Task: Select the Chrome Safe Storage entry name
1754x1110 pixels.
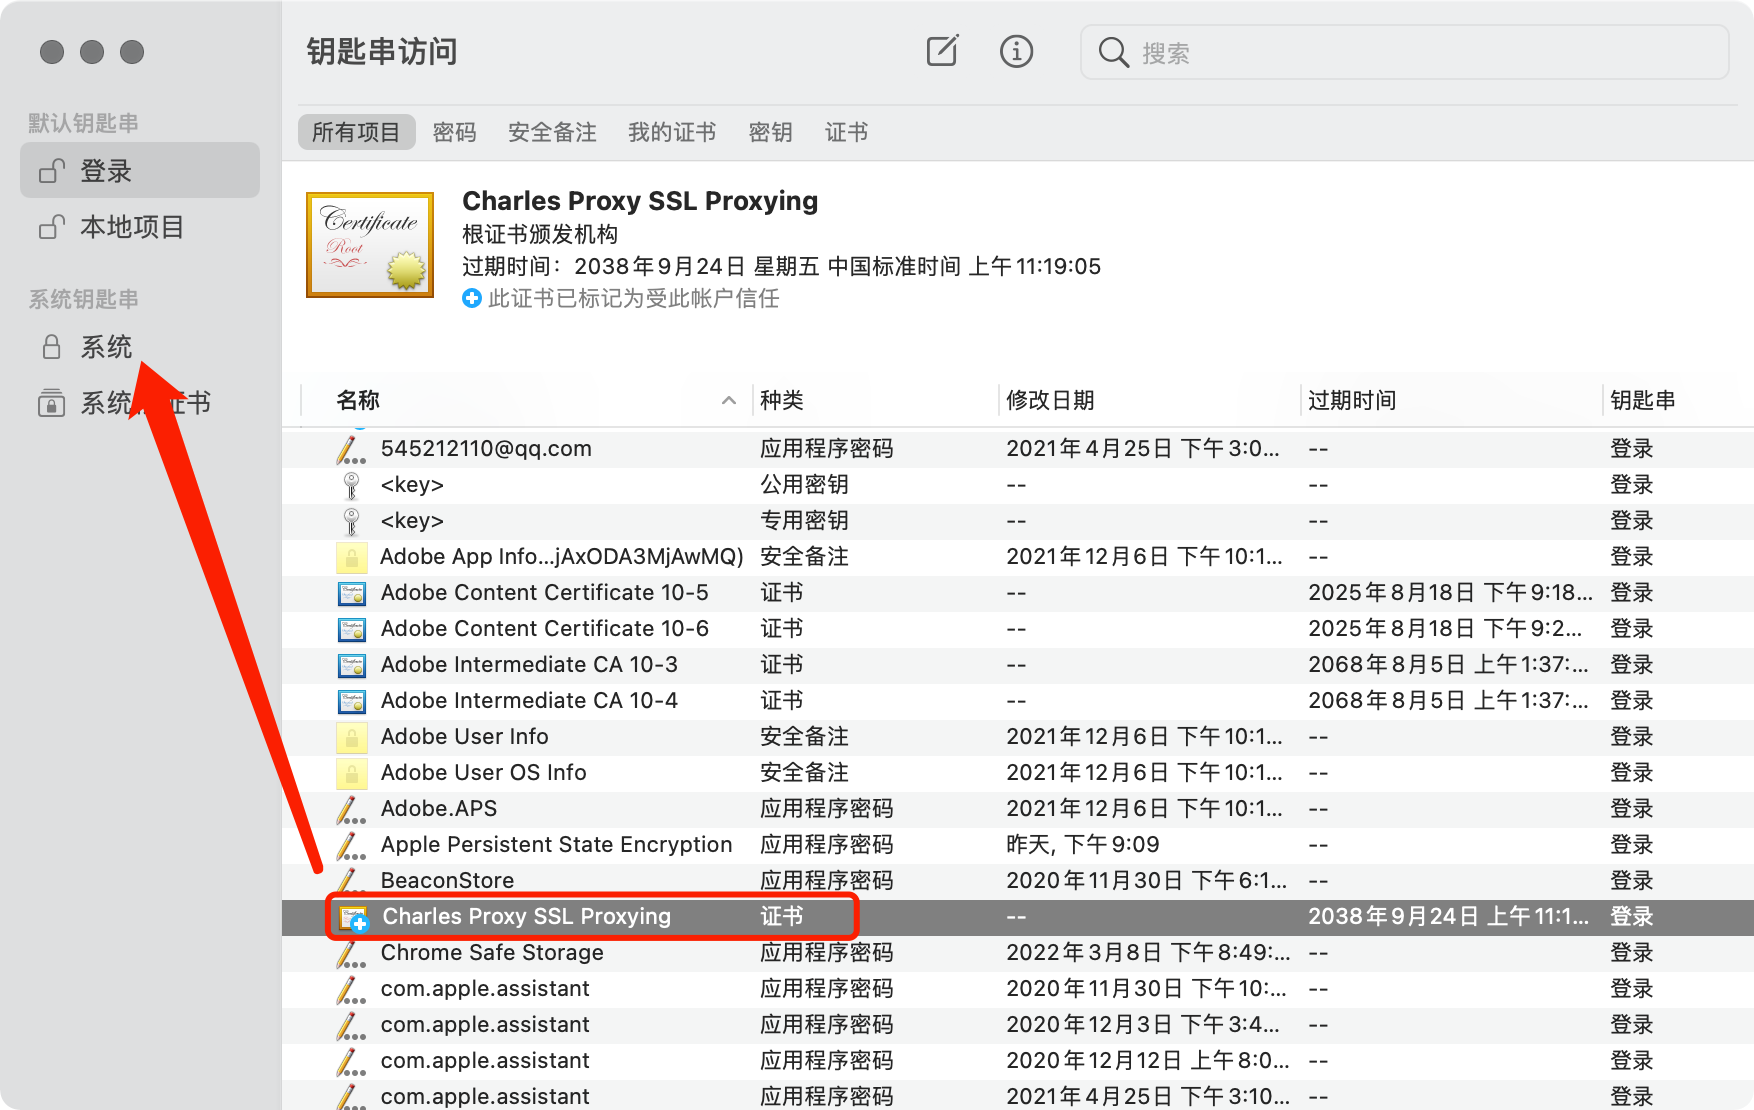Action: coord(492,953)
